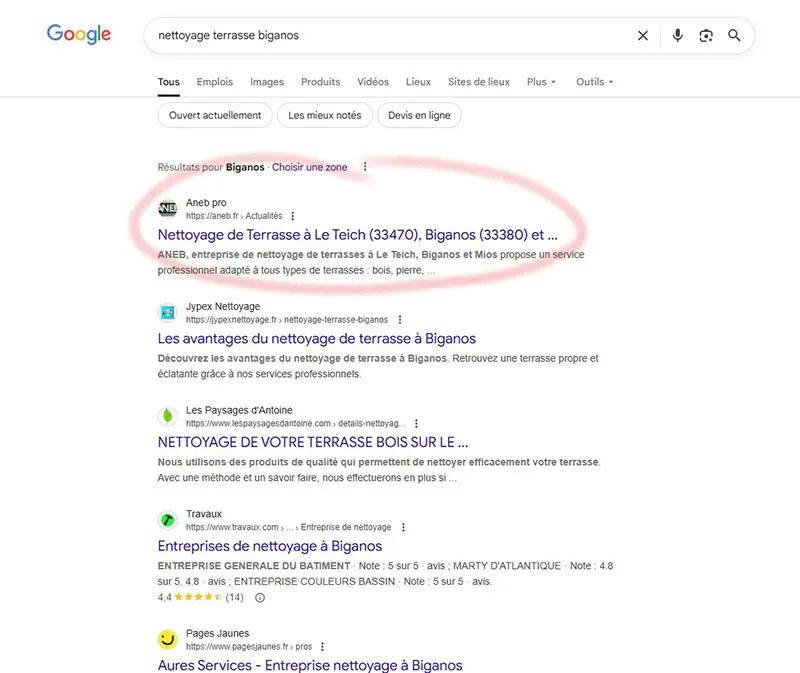Open the three-dot menu beside 'Choisir une zone'

click(x=364, y=166)
